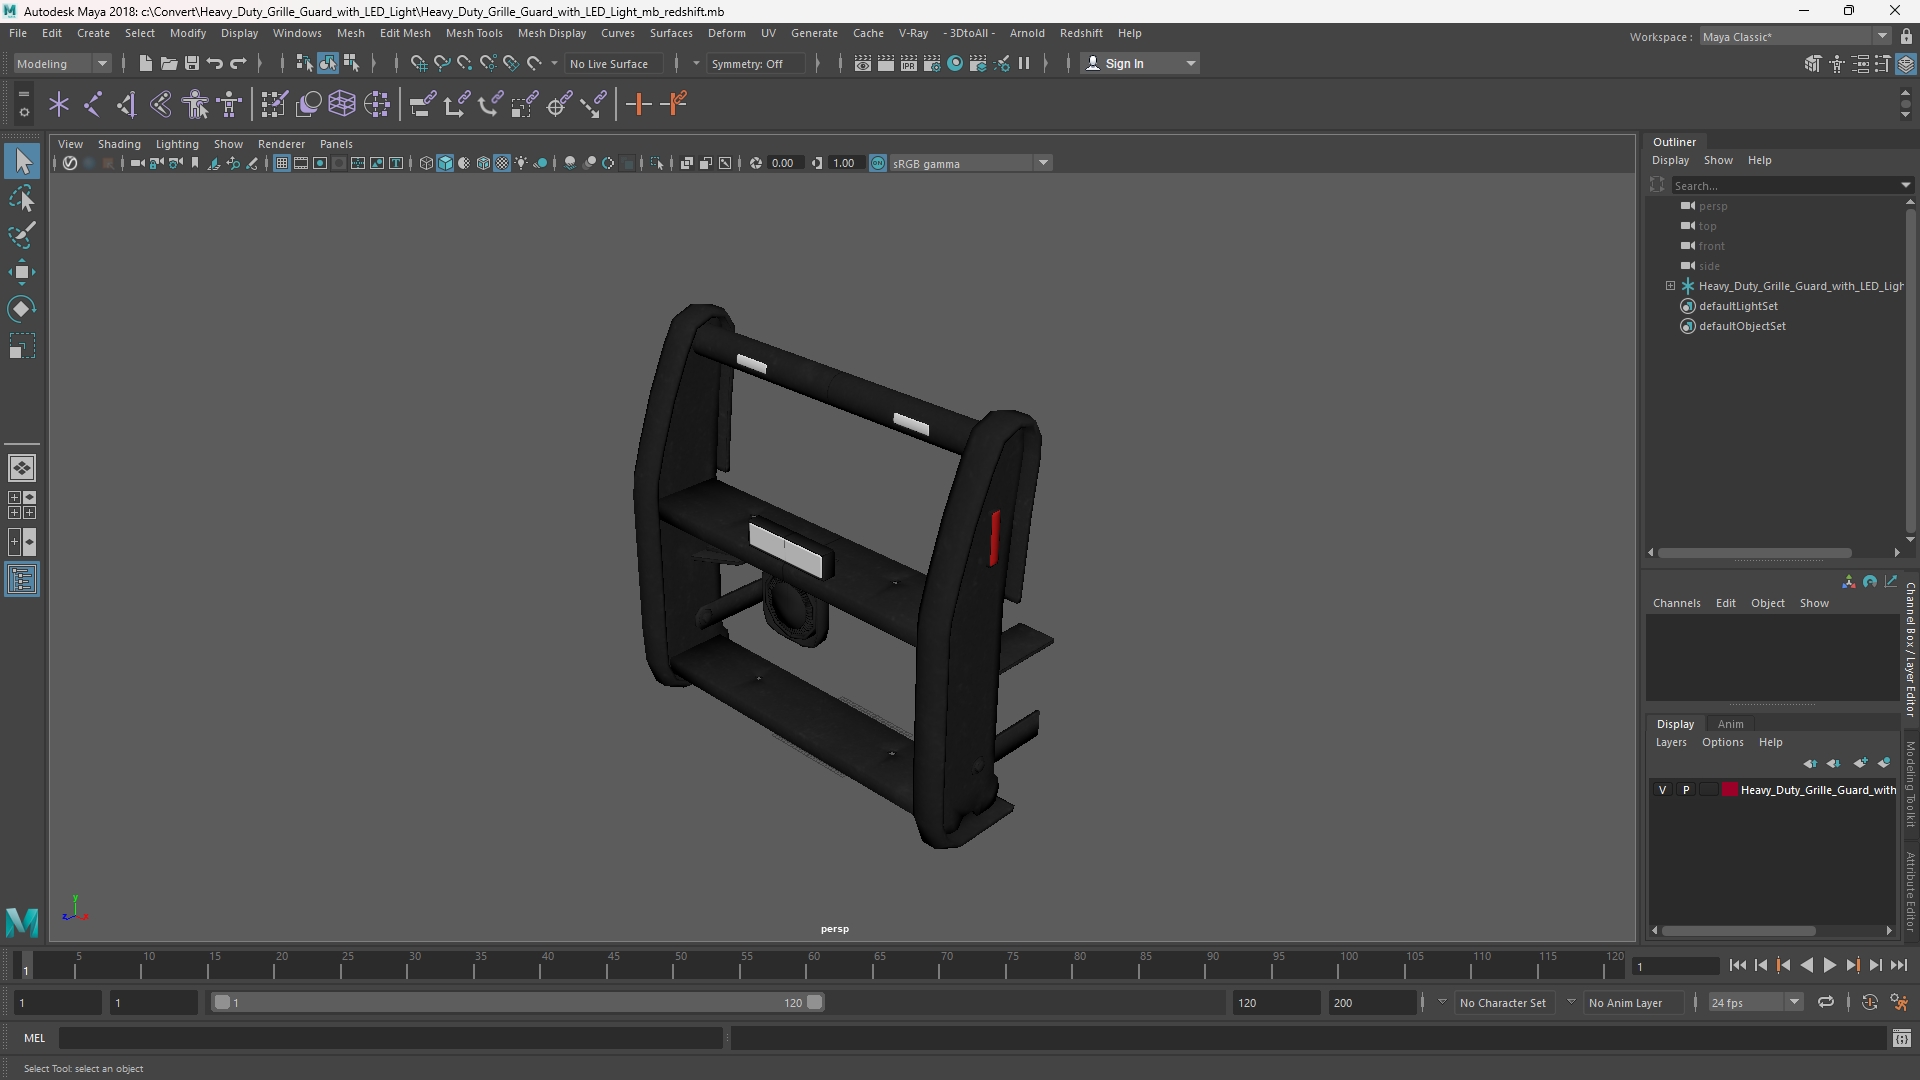Toggle the empty display type box of the Heavy_Duty layer

coord(1709,790)
